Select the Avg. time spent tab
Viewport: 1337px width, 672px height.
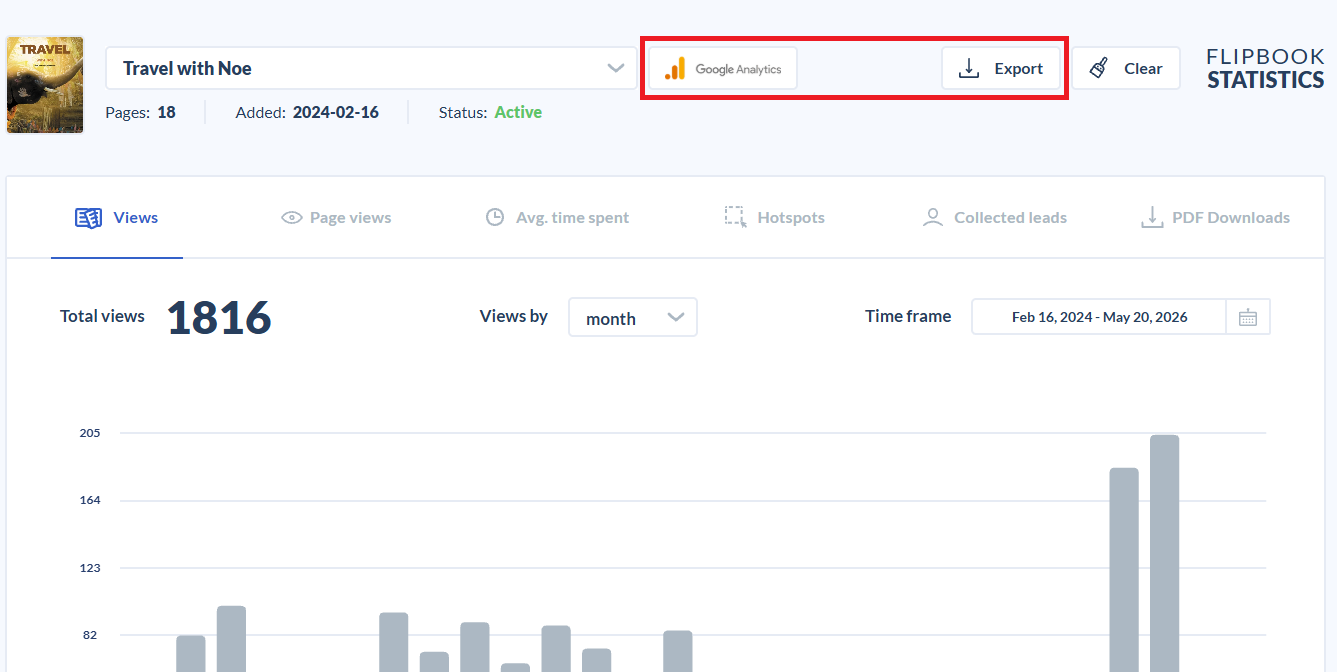click(x=557, y=218)
